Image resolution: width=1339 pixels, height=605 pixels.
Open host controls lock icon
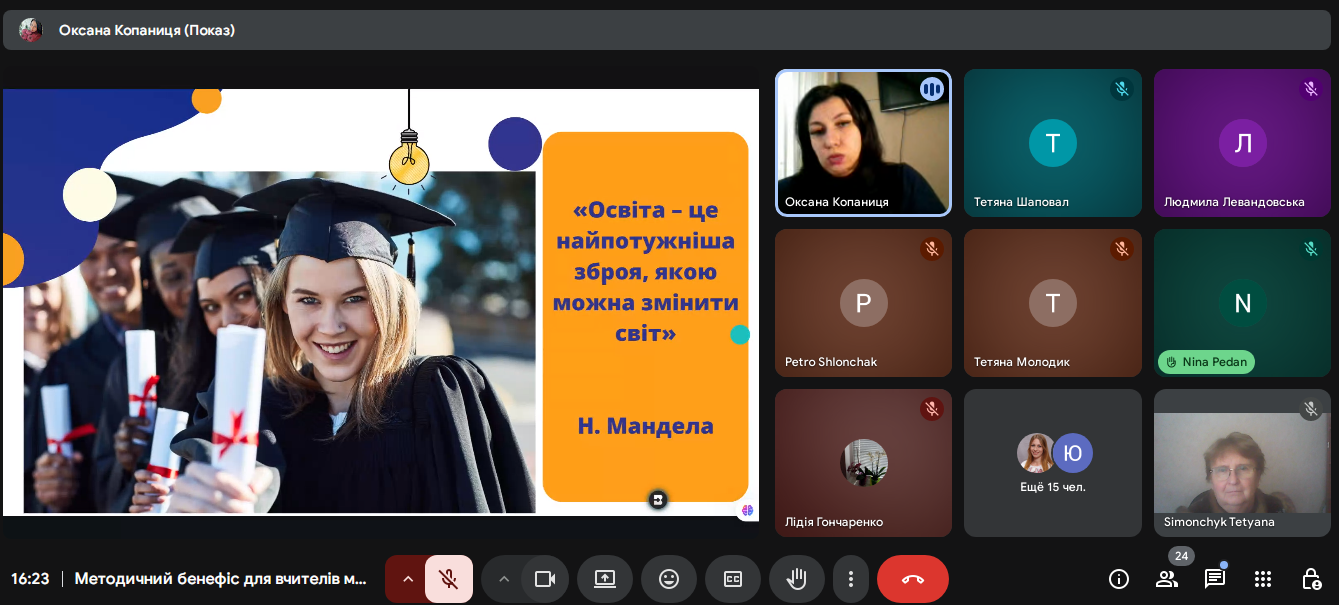[1310, 579]
